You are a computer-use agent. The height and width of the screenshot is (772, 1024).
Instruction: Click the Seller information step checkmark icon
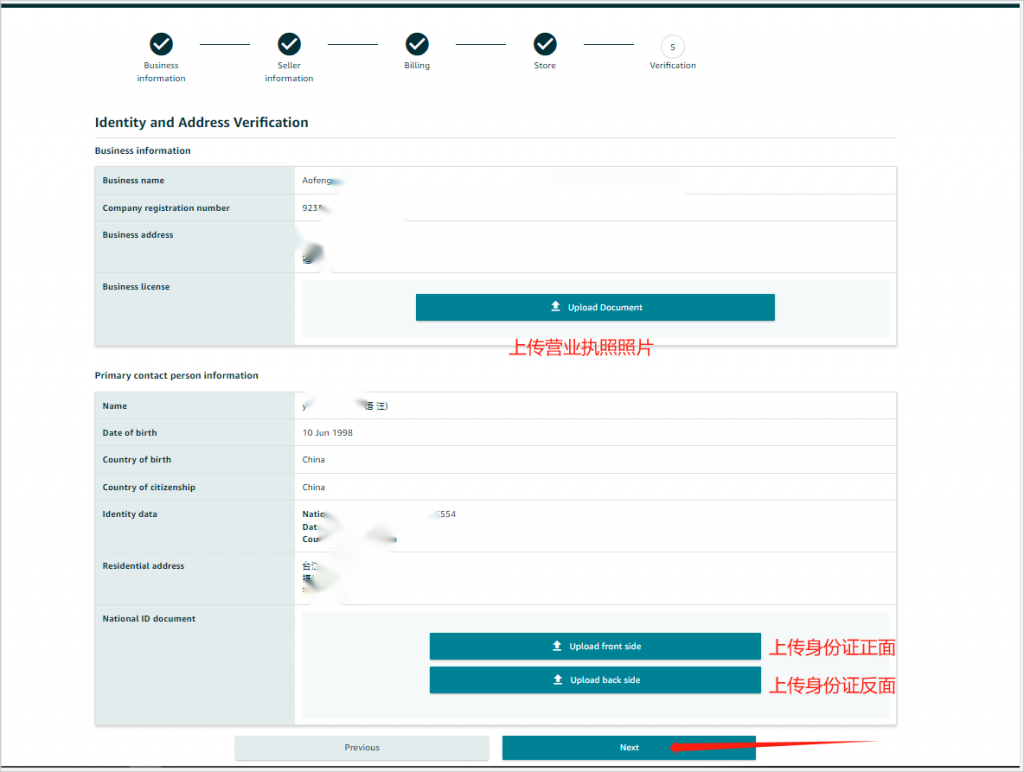(x=289, y=44)
